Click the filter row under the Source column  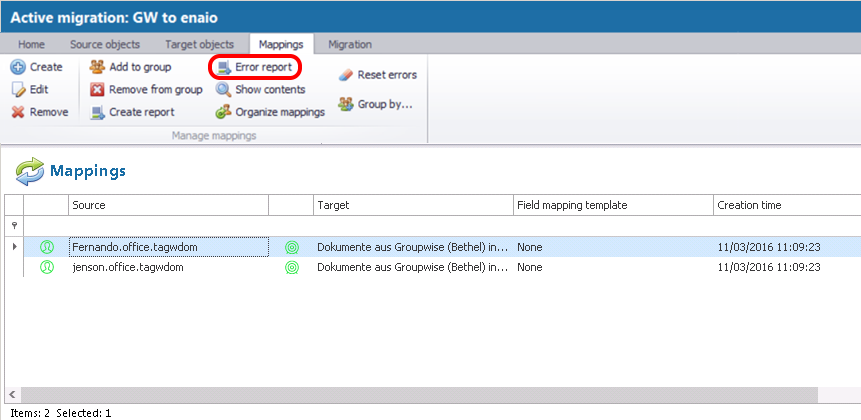tap(167, 226)
